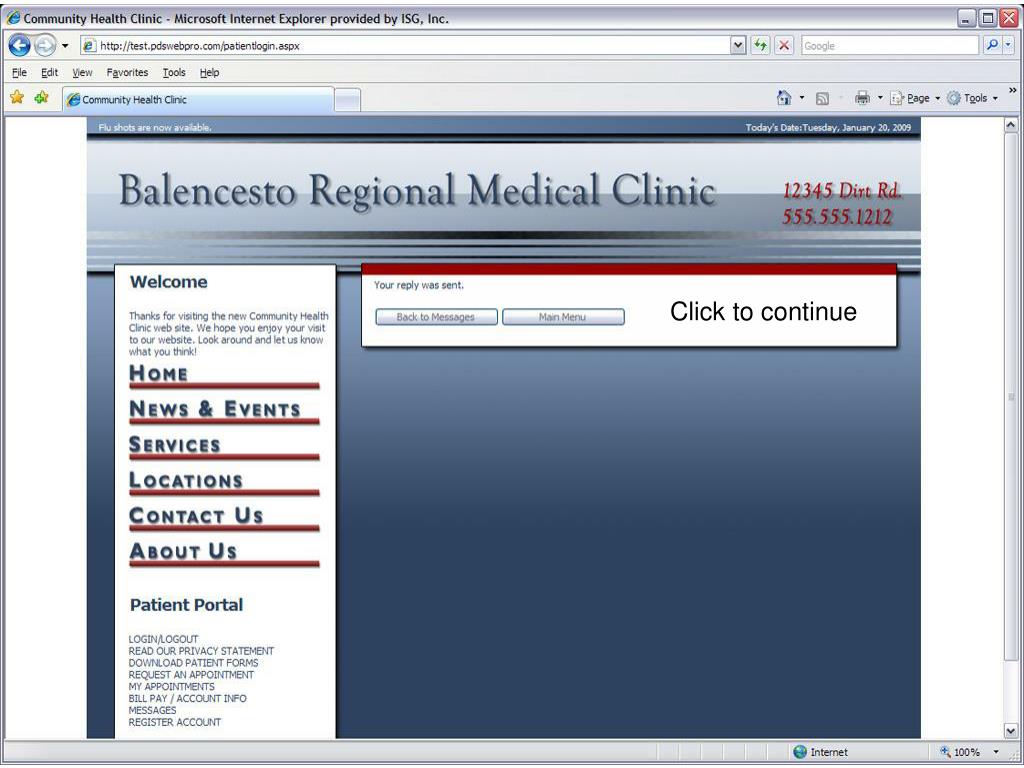Open the Favorites menu

[x=127, y=72]
